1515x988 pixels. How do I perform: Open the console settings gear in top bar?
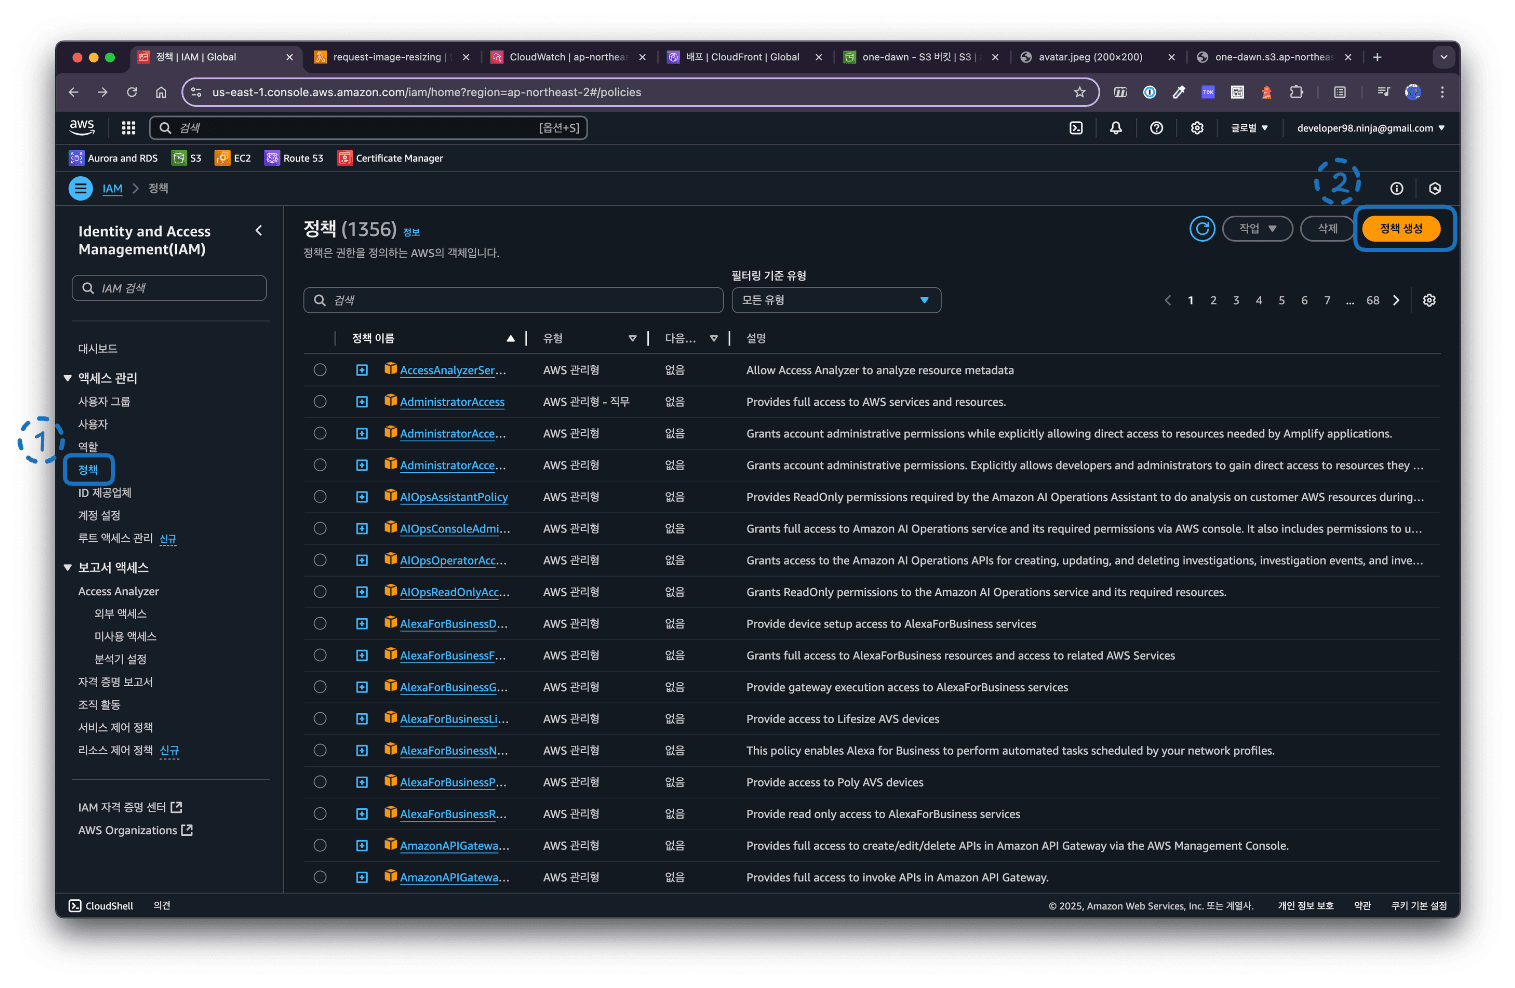point(1197,128)
